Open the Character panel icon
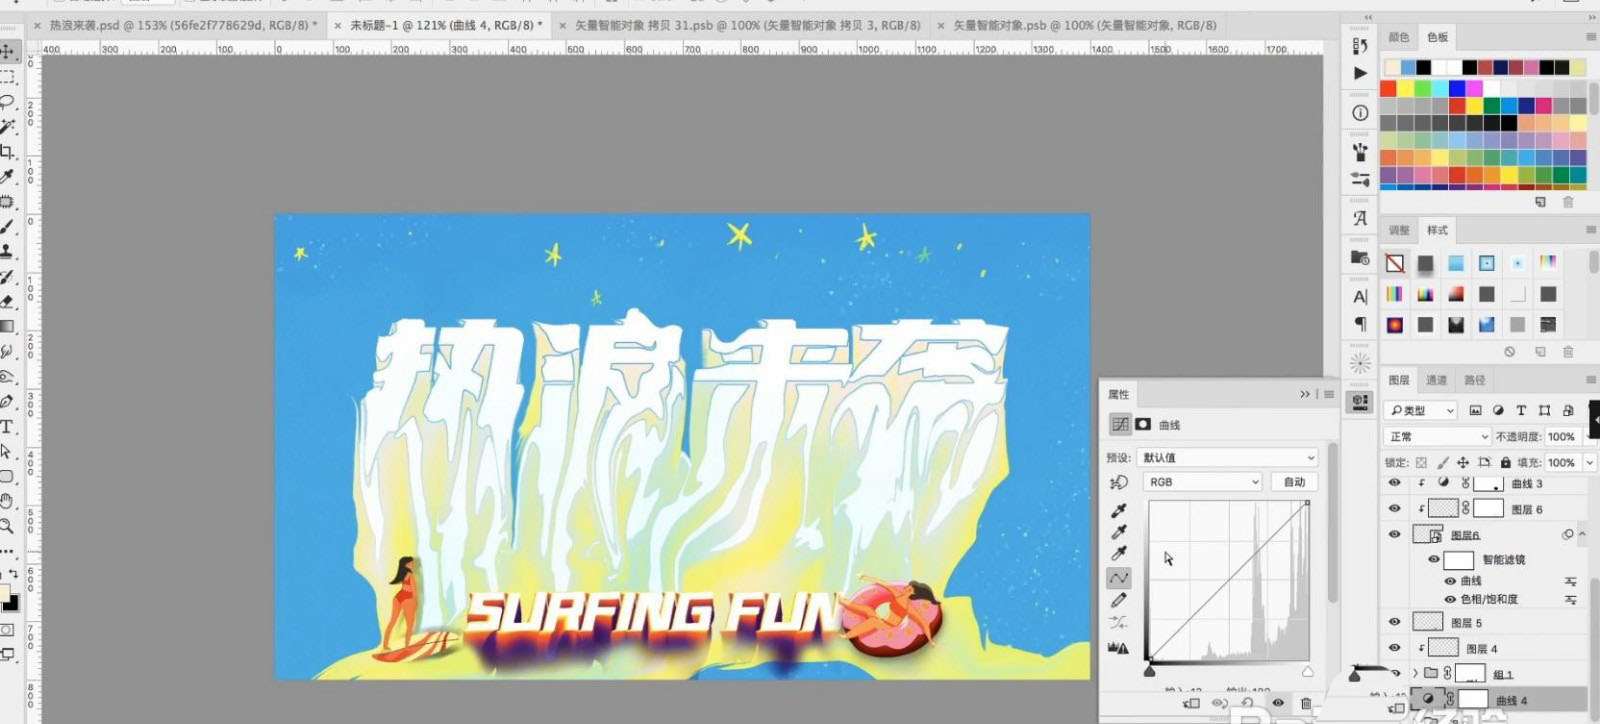1600x724 pixels. (x=1360, y=296)
